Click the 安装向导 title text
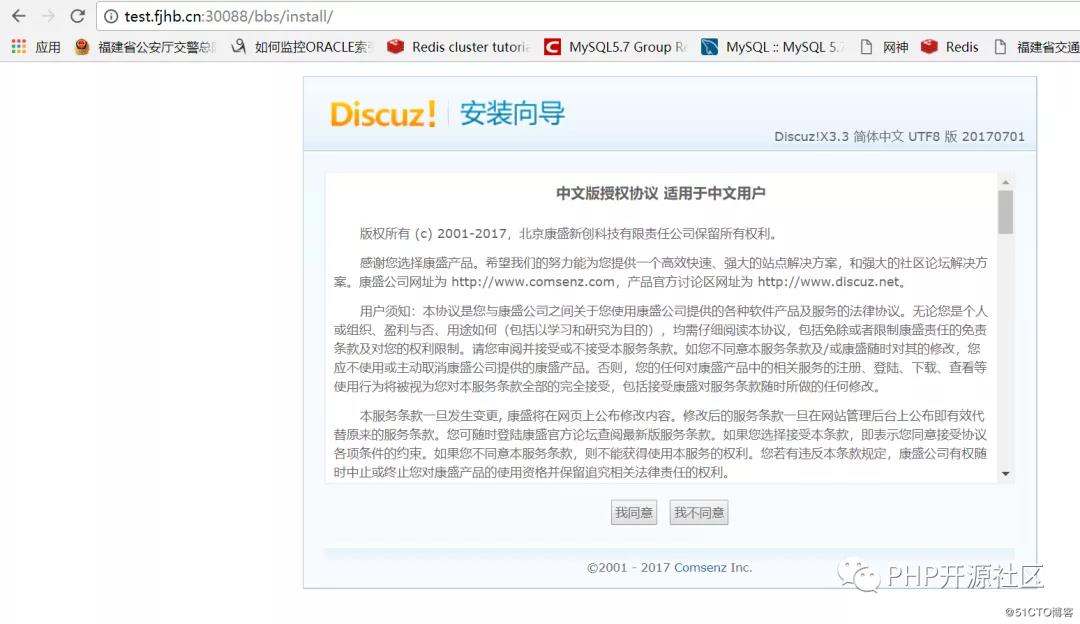 512,114
